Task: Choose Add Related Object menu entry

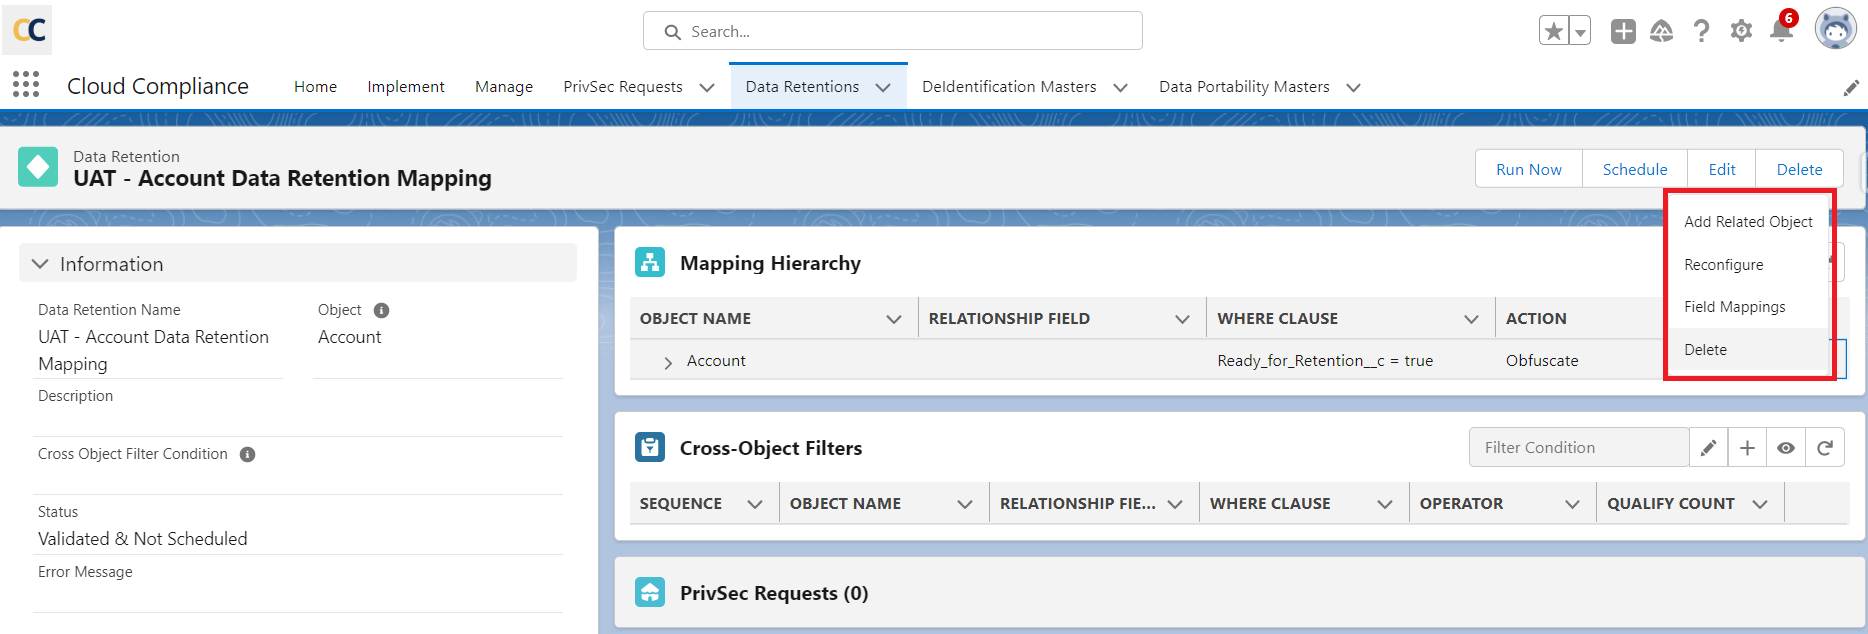Action: (x=1747, y=222)
